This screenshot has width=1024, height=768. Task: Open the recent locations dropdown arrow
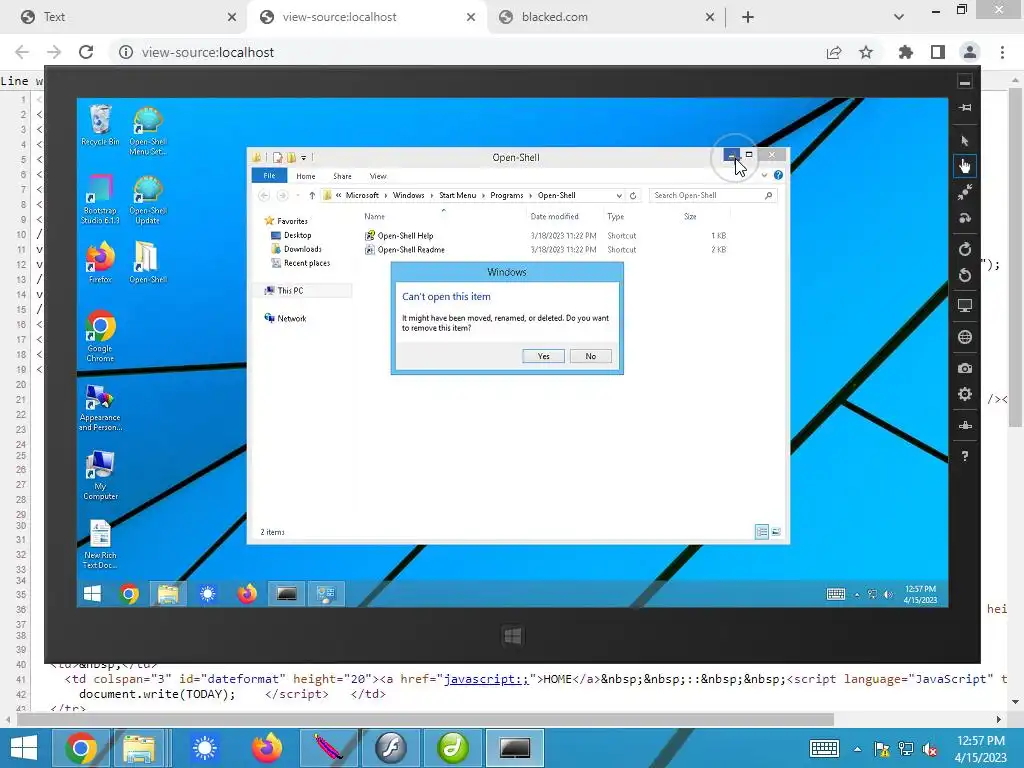(298, 195)
